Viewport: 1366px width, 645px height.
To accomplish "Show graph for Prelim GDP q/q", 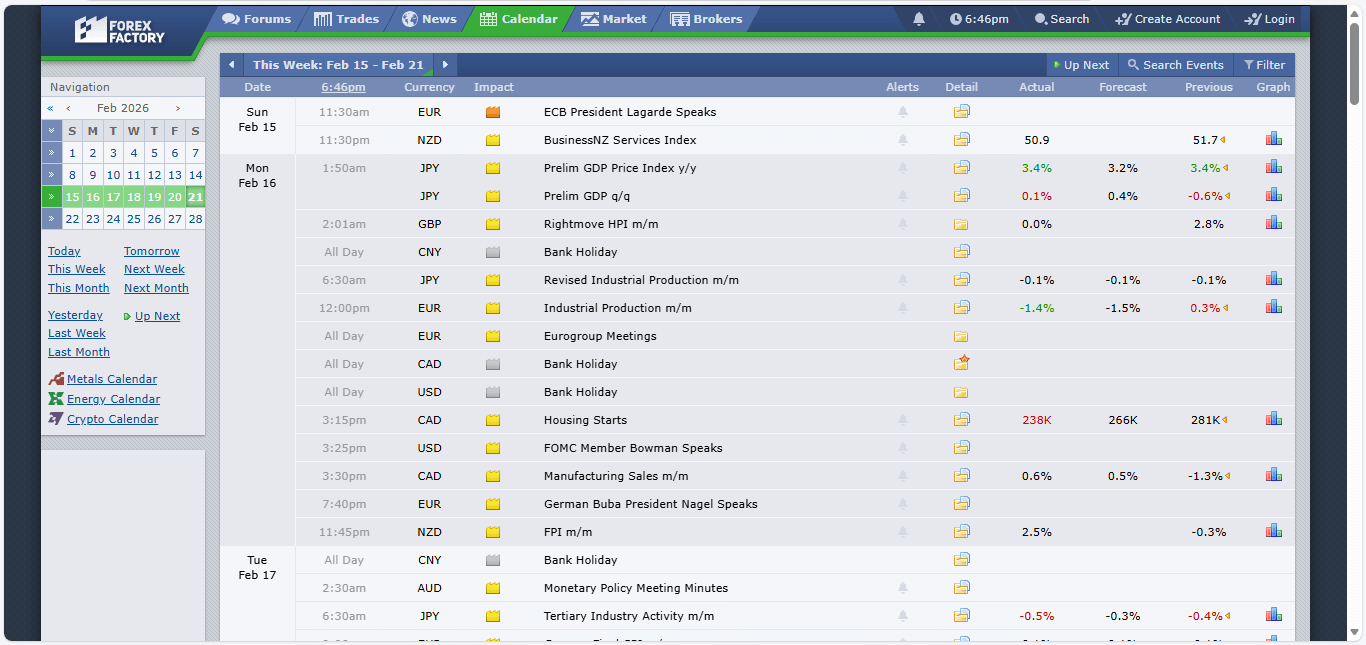I will [x=1273, y=196].
